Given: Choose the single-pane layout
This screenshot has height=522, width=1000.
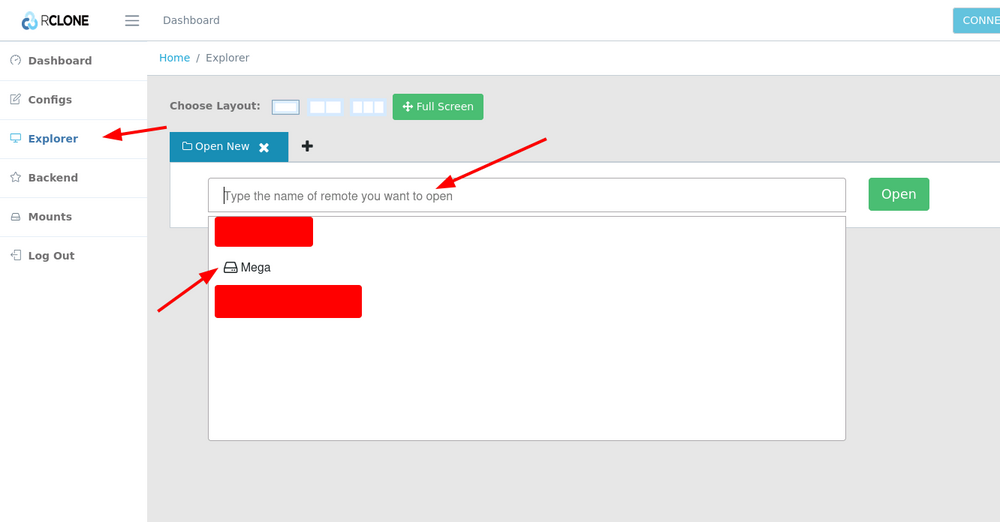Looking at the screenshot, I should (285, 107).
